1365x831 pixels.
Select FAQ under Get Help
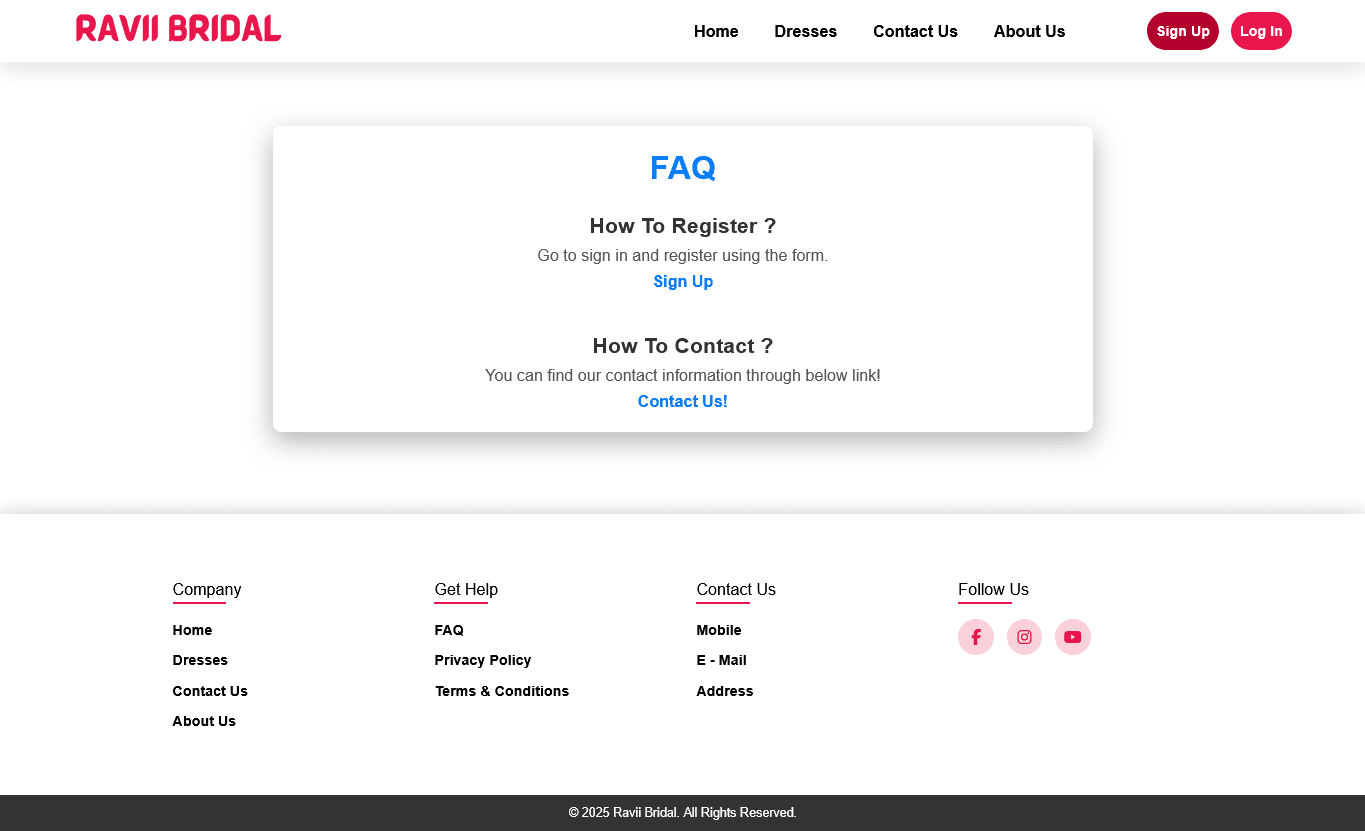click(x=449, y=630)
